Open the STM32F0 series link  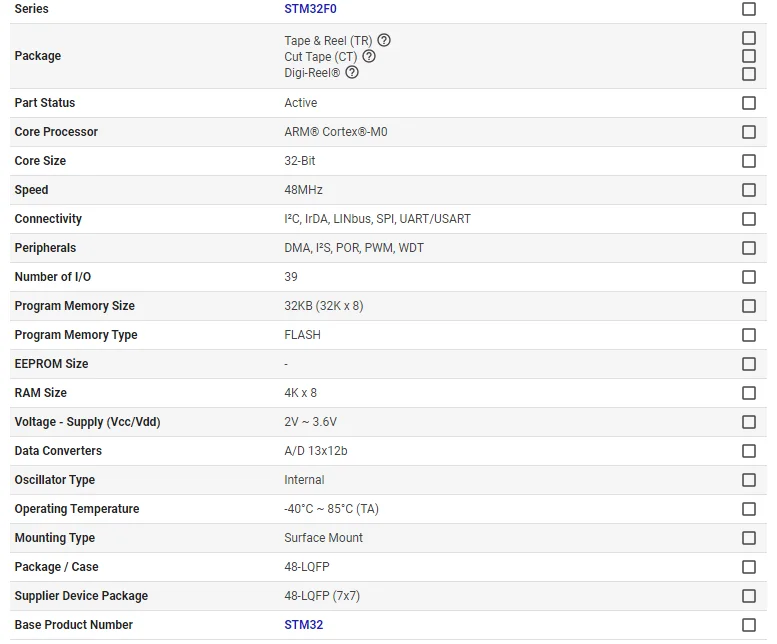click(310, 9)
